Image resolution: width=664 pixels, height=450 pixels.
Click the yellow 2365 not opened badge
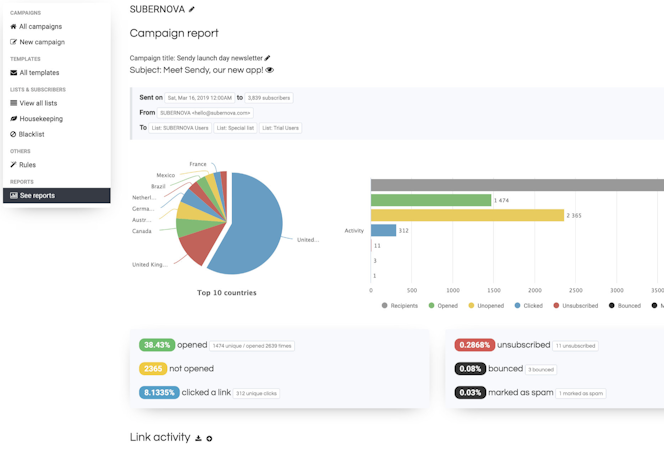[153, 369]
